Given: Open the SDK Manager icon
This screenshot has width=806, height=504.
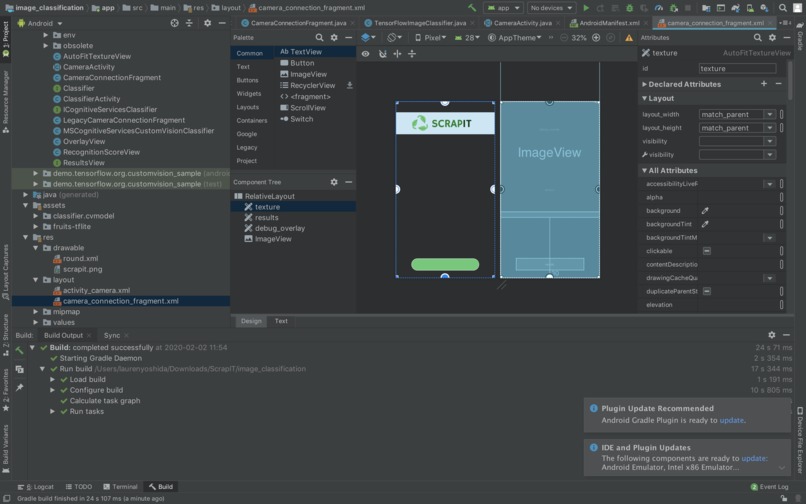Looking at the screenshot, I should (x=764, y=8).
